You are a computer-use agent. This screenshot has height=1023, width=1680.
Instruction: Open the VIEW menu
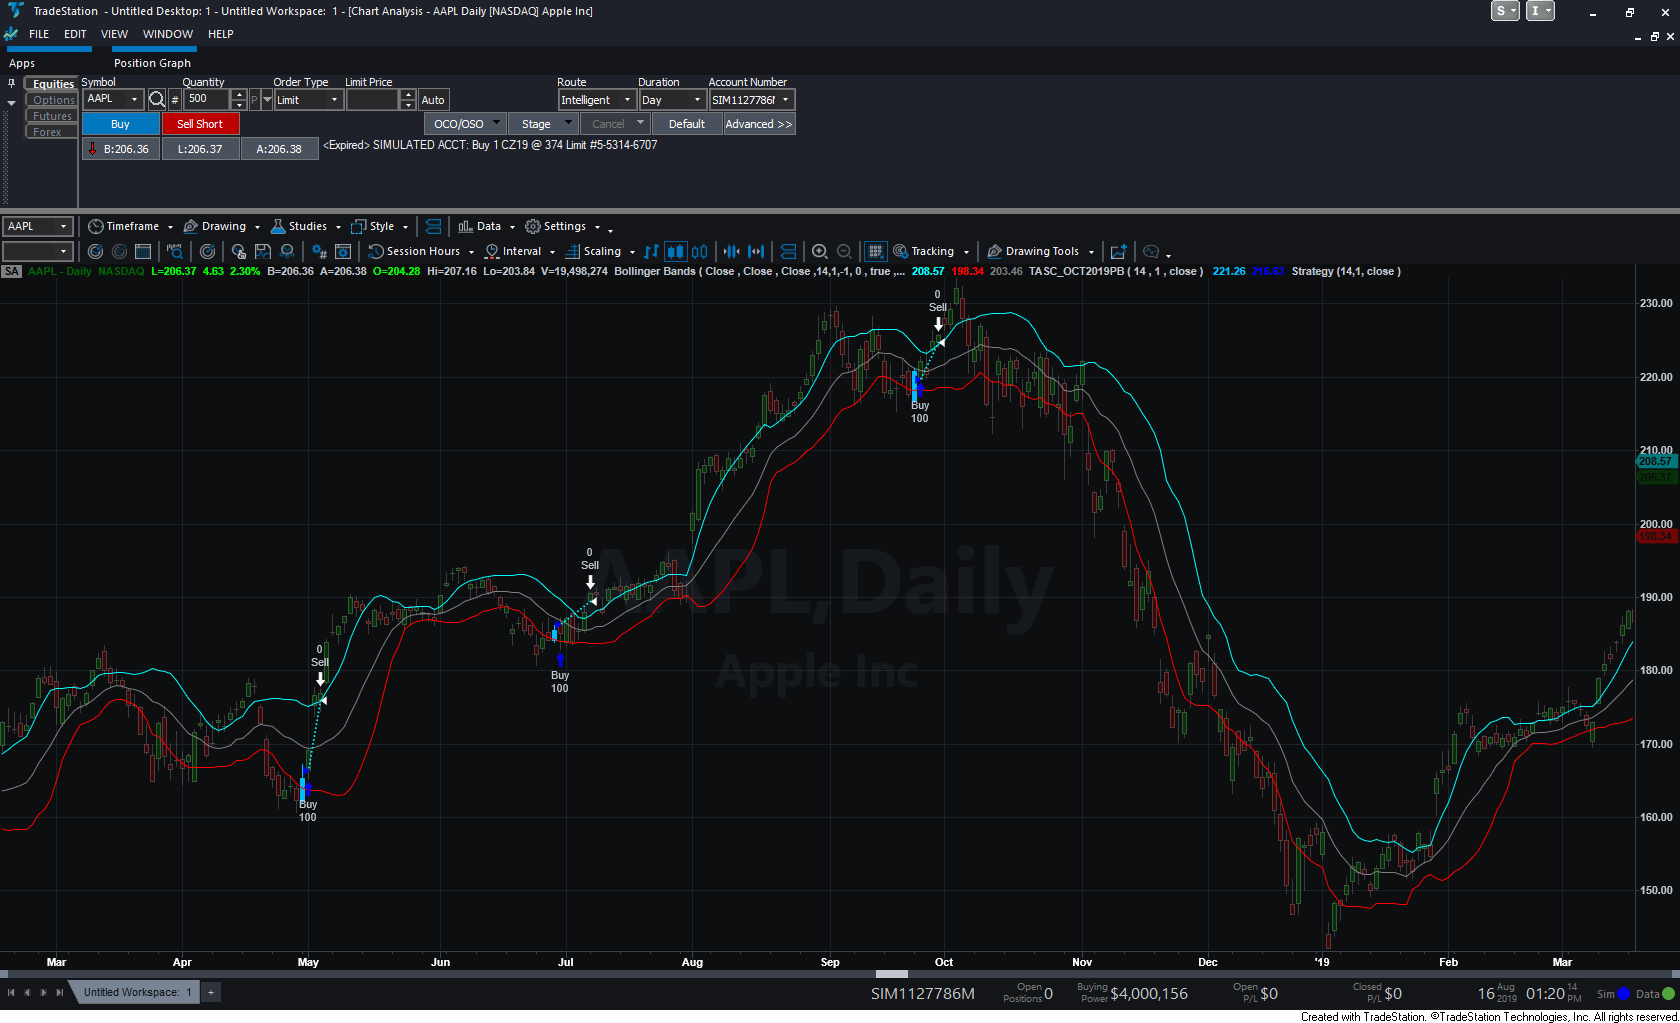114,34
